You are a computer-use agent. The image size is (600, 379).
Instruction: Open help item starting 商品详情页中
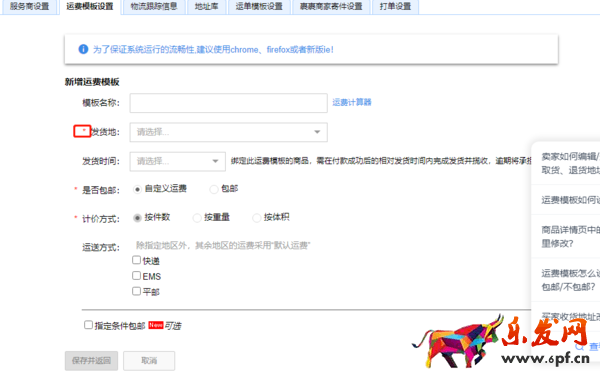click(570, 237)
